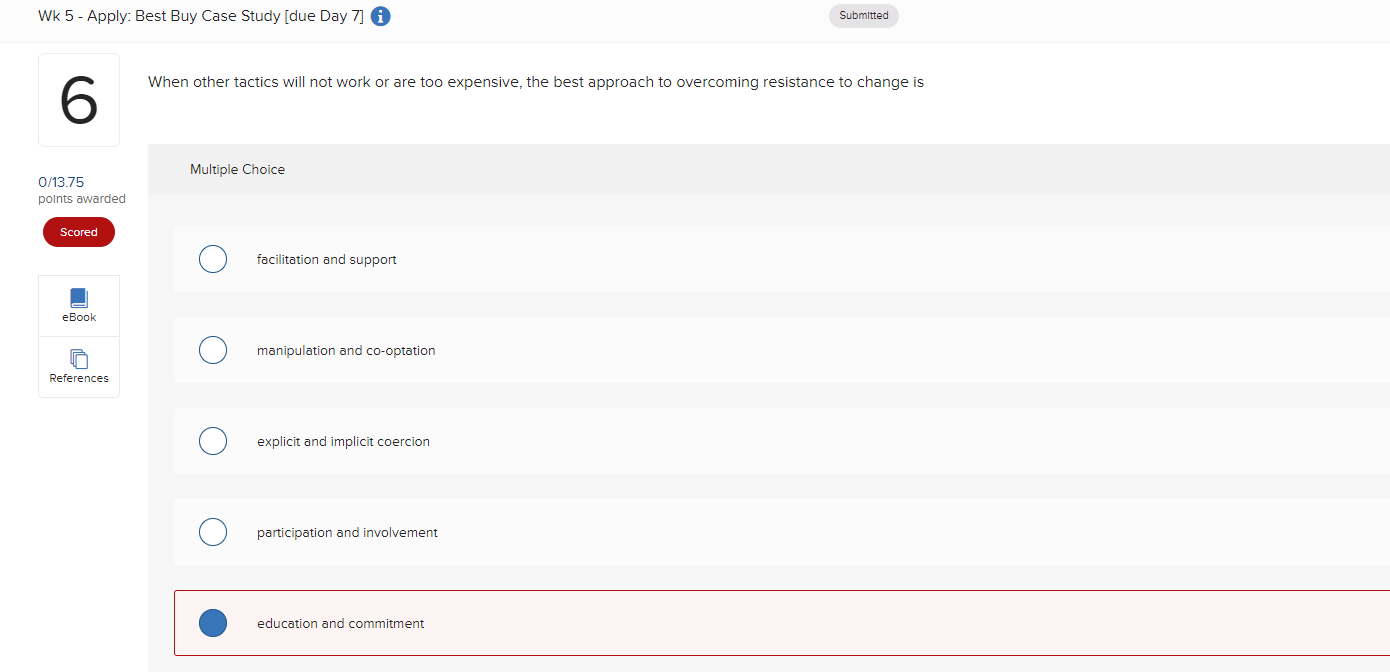1390x672 pixels.
Task: Click the question number 6 box
Action: click(x=78, y=99)
